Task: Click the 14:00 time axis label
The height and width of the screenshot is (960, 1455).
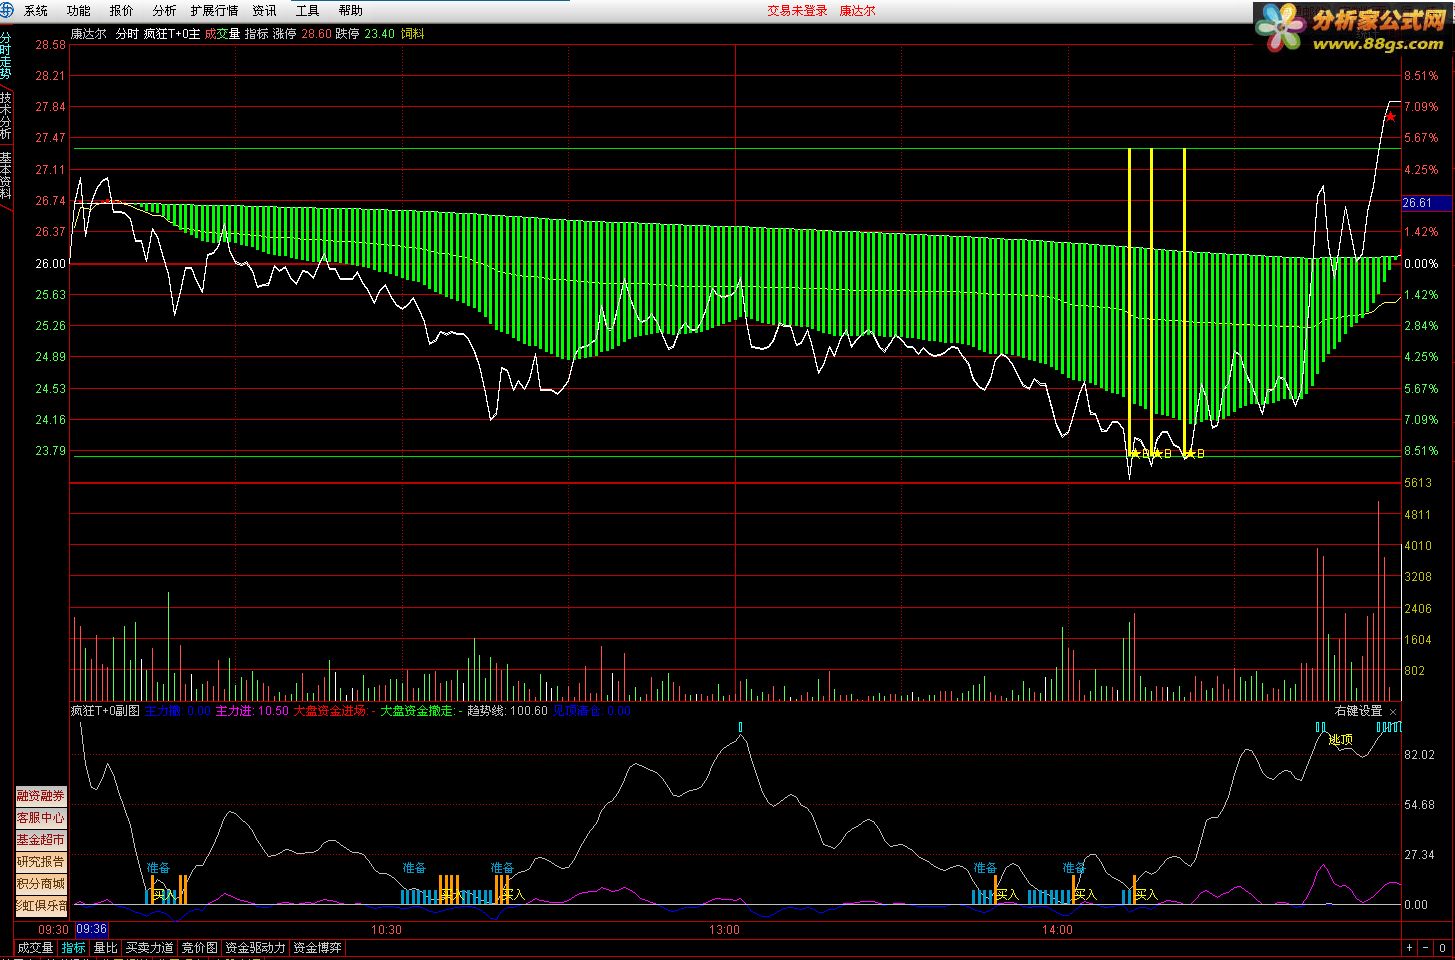Action: [x=1056, y=930]
